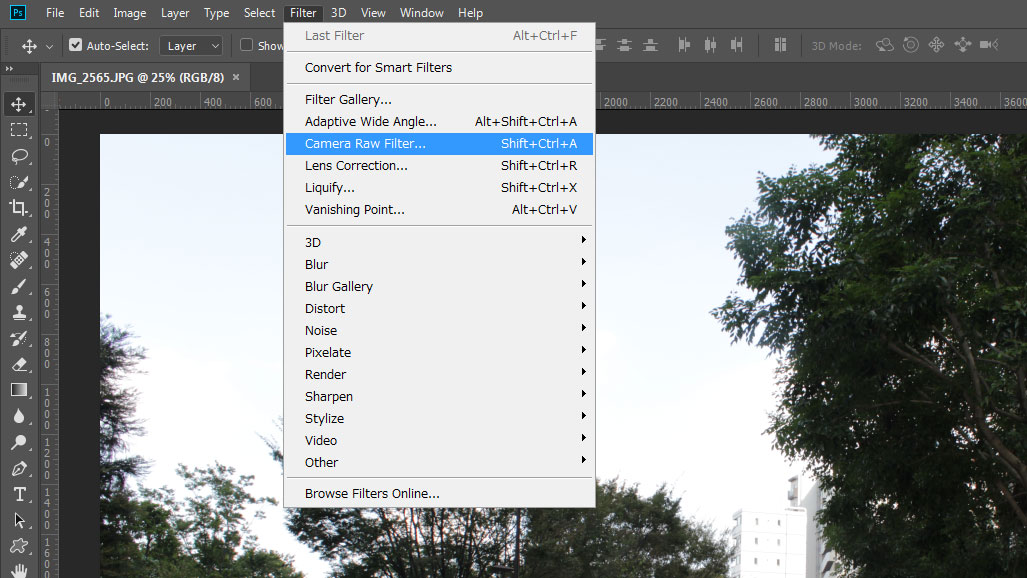1027x578 pixels.
Task: Open Move tool preset picker arrow
Action: click(49, 47)
